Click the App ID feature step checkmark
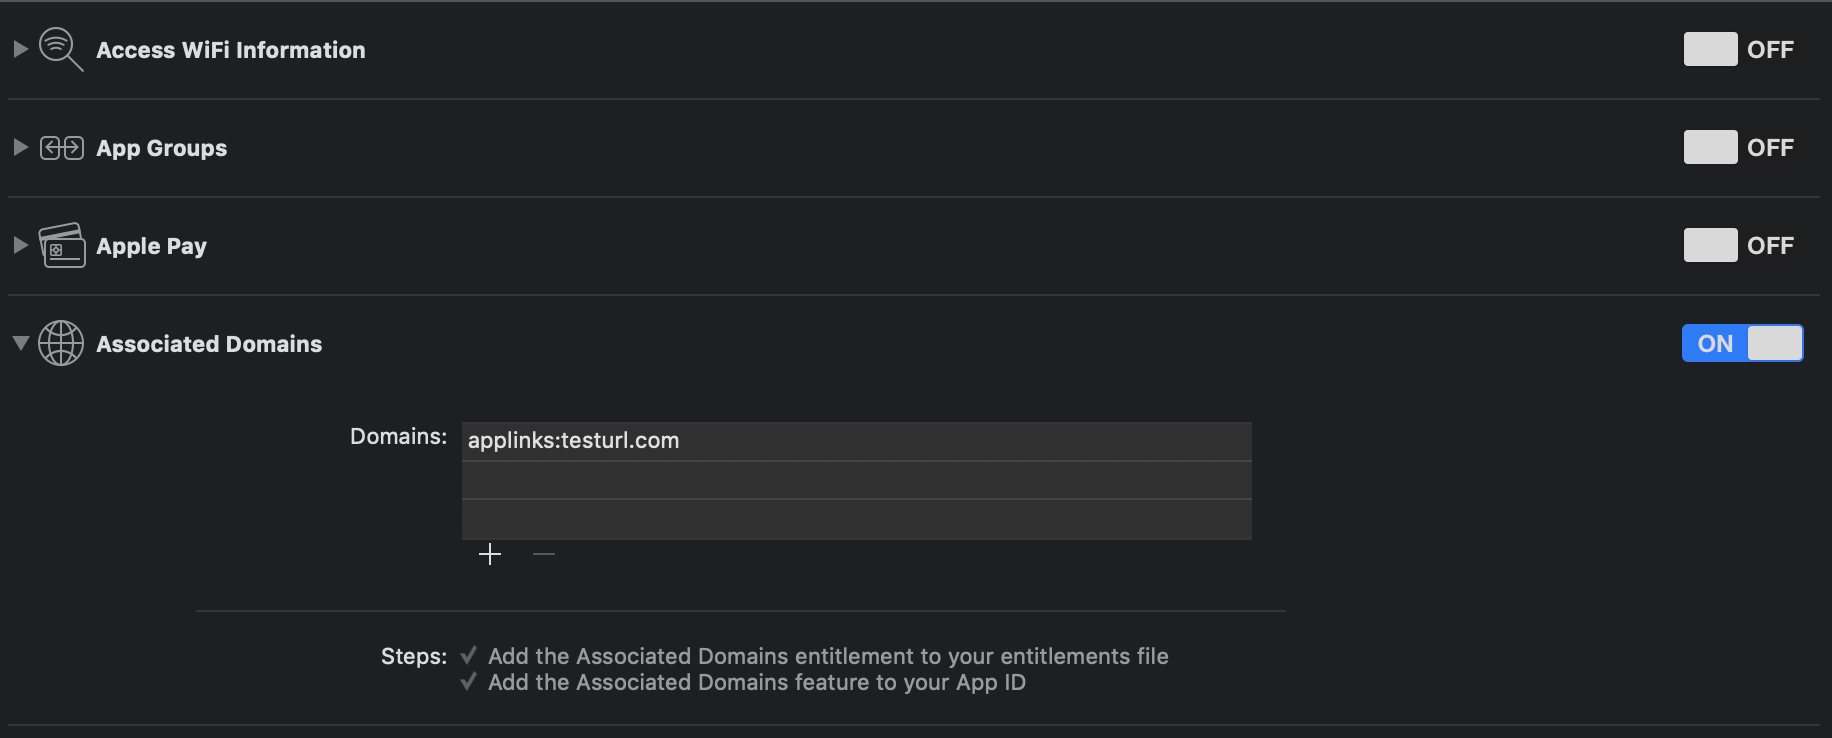 point(468,682)
